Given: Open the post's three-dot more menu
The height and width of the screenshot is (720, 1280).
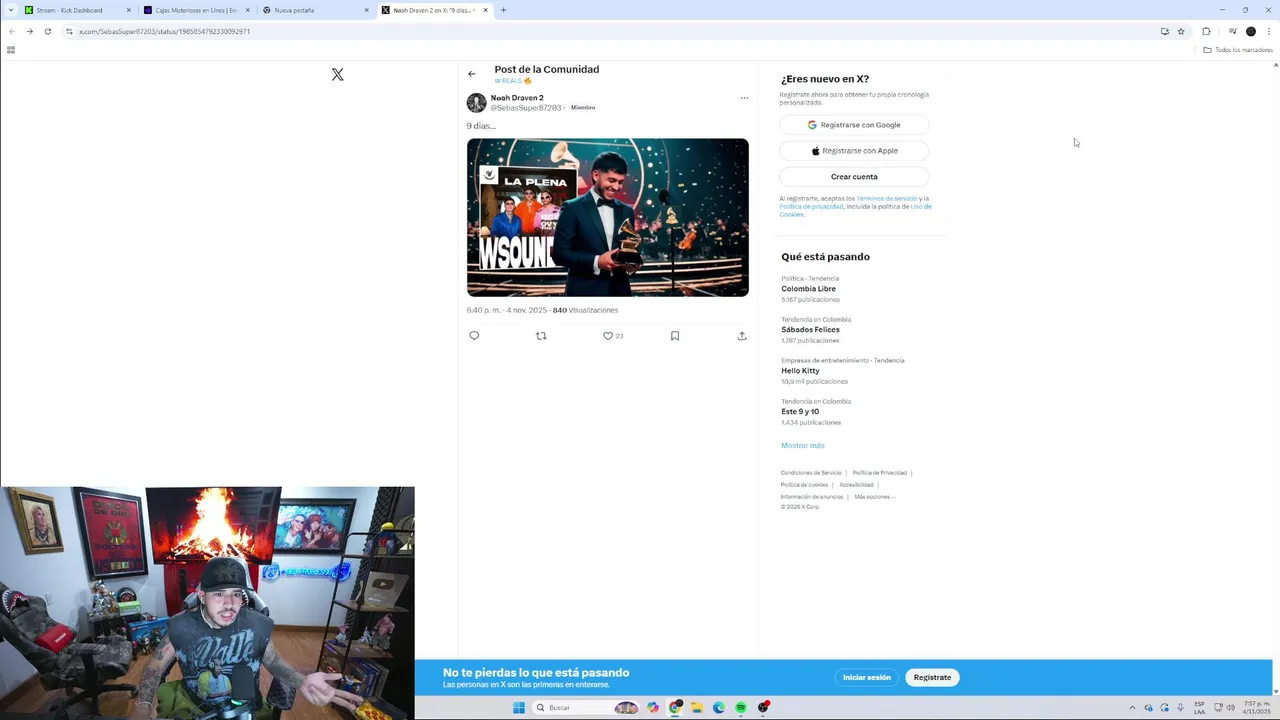Looking at the screenshot, I should tap(744, 98).
